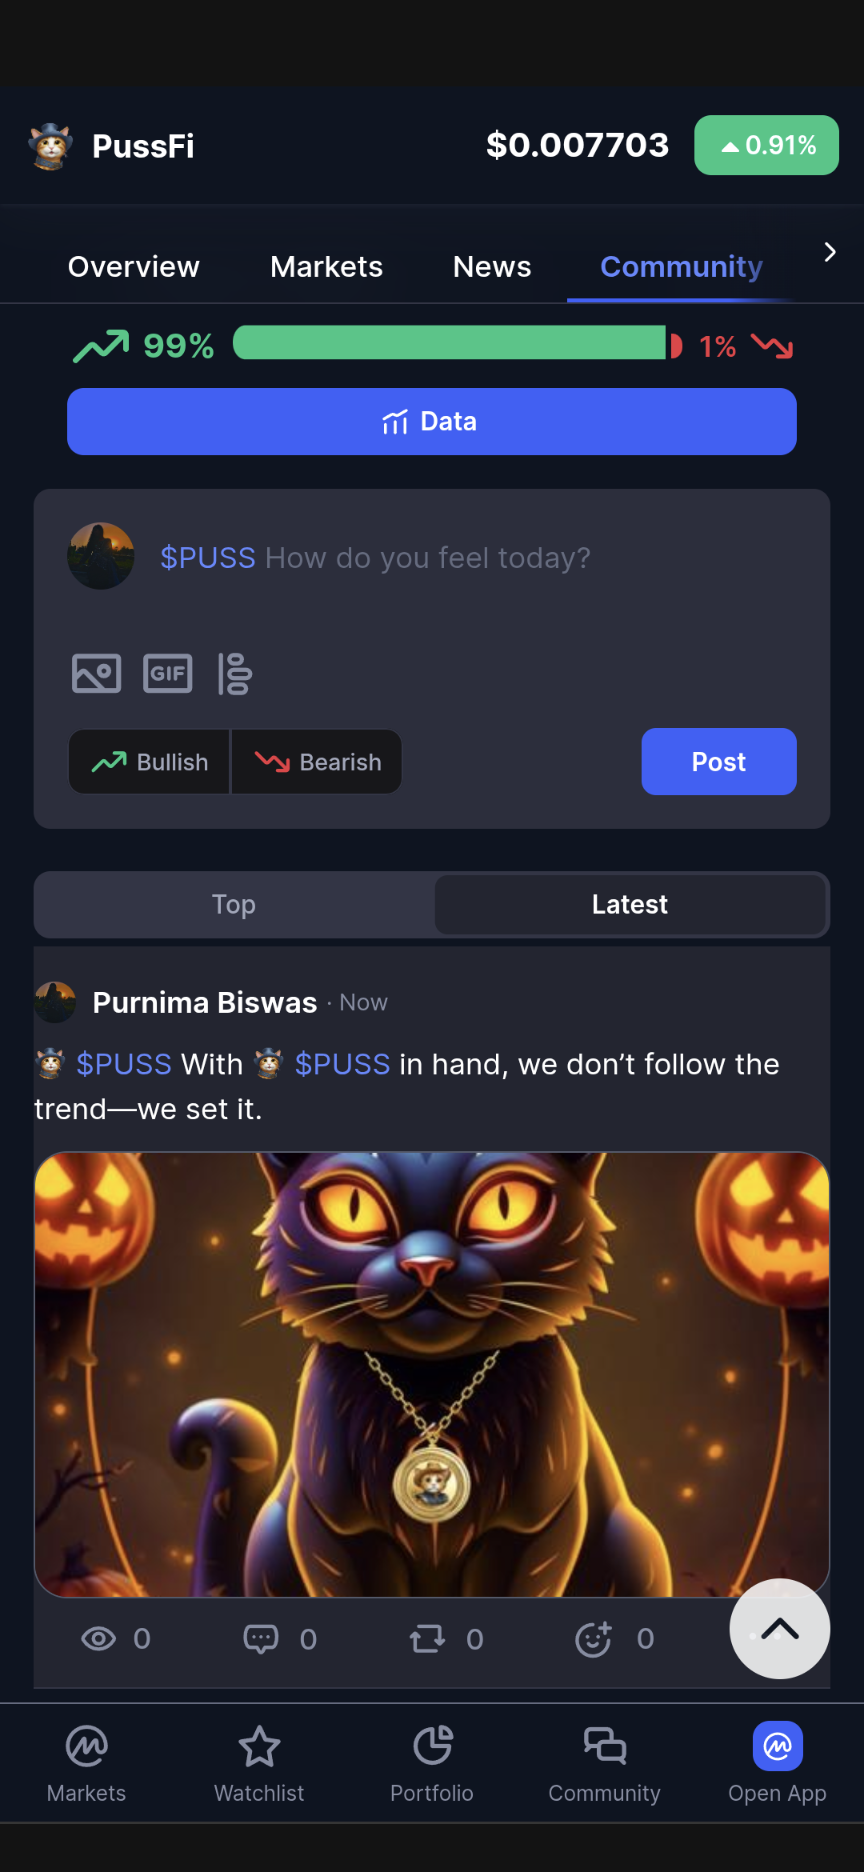Submit with the Post button
This screenshot has height=1872, width=864.
point(719,762)
